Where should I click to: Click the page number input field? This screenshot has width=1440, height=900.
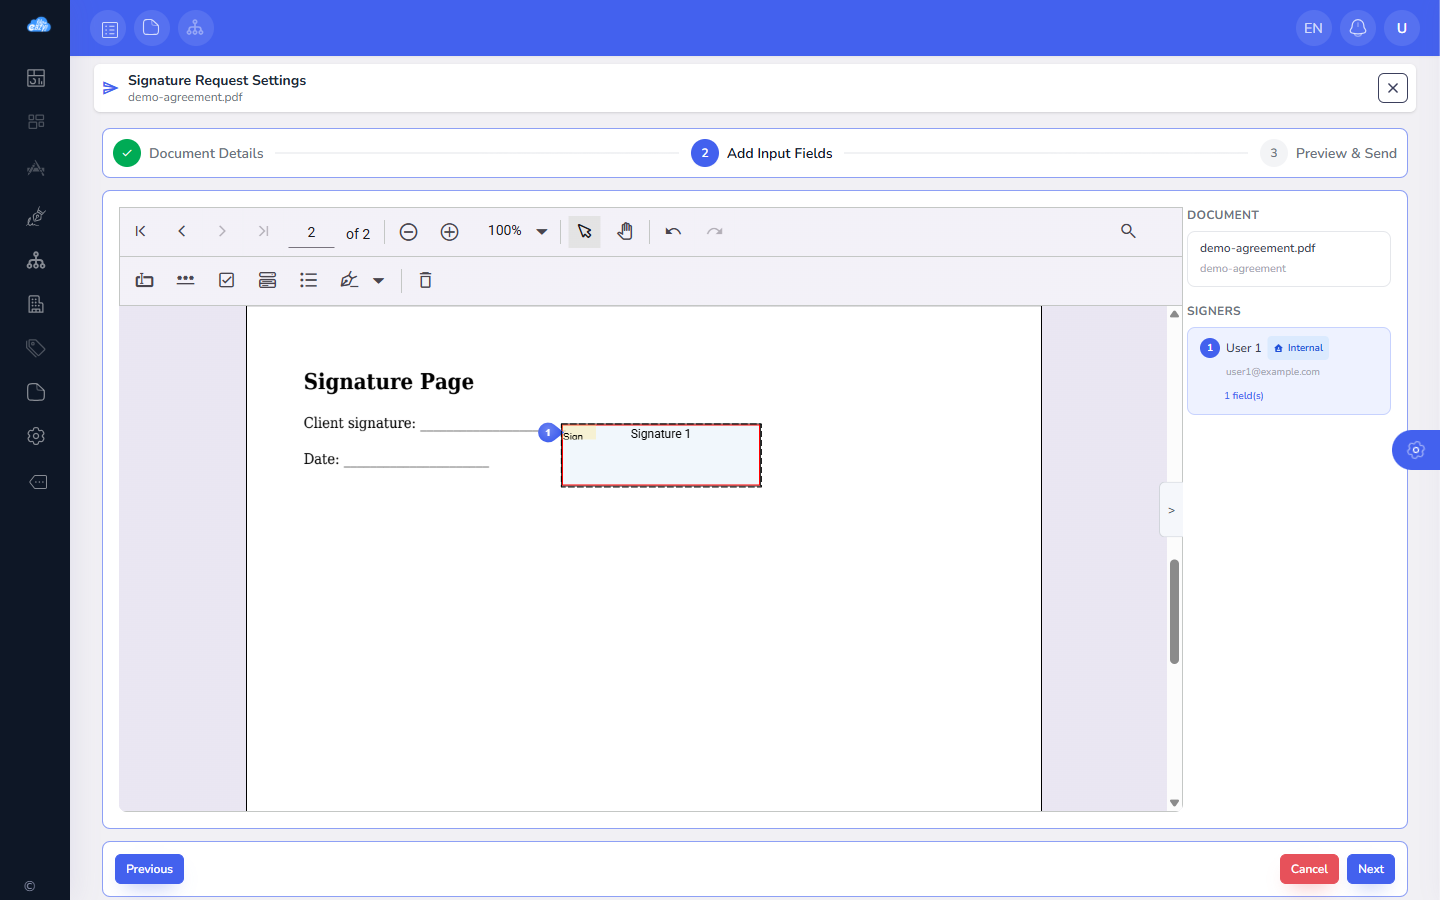coord(311,233)
